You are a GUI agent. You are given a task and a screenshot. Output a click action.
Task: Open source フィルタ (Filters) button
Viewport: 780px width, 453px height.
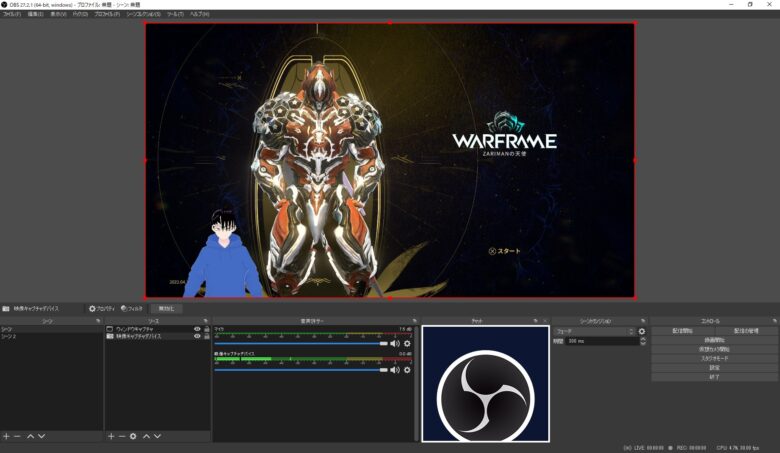(131, 309)
